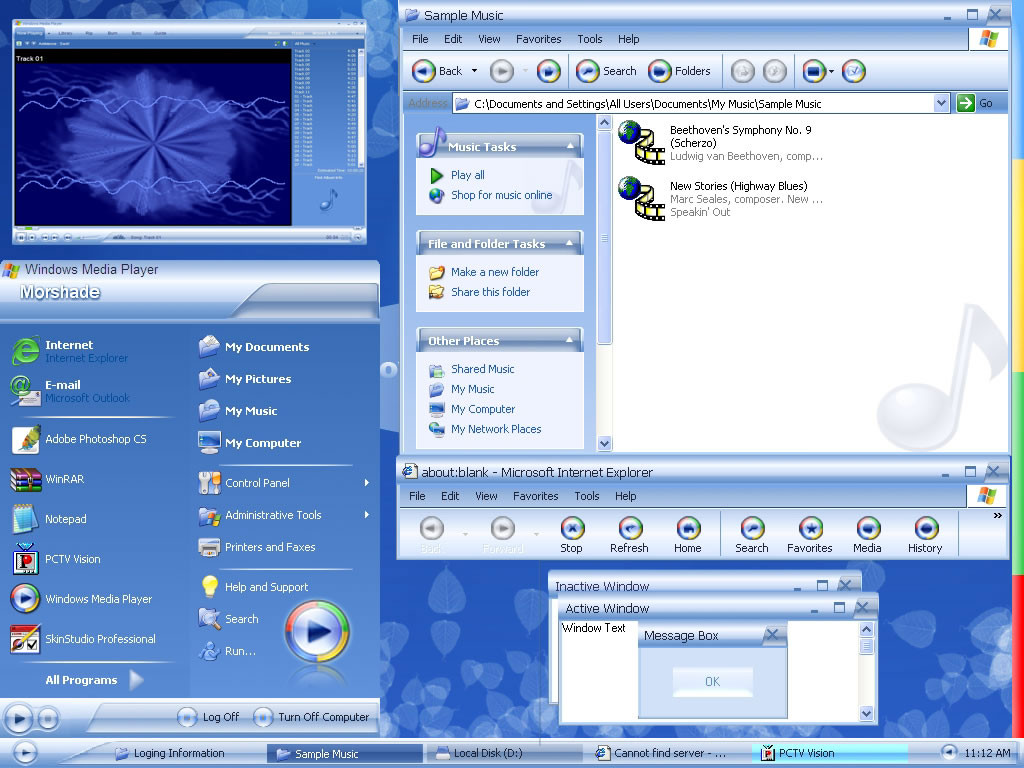Click scroll up arrow in Active Window
The width and height of the screenshot is (1024, 768).
(x=867, y=630)
